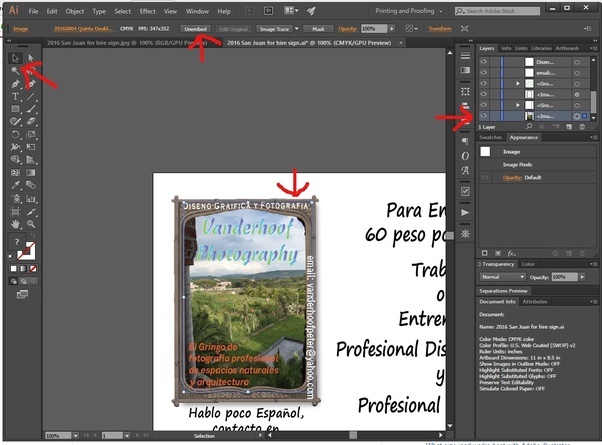Click the Unembed button
This screenshot has height=445, width=602.
[x=195, y=29]
